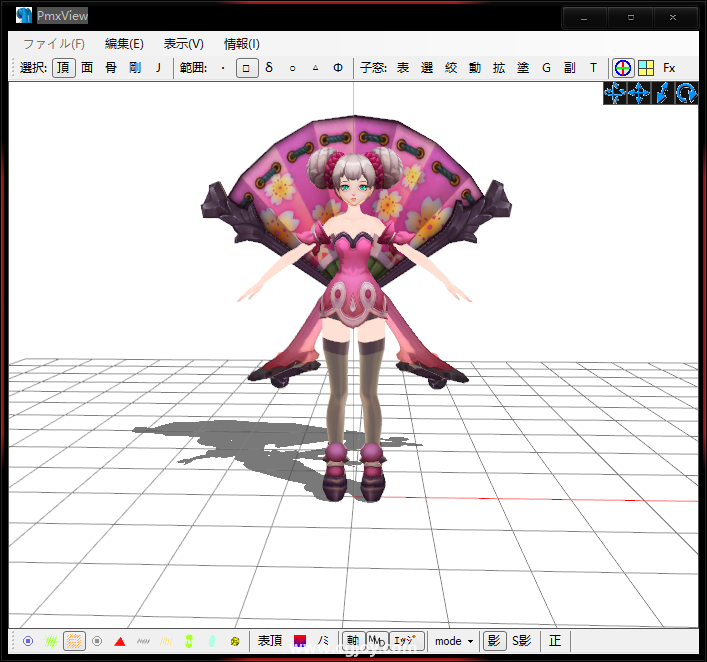
Task: Click the 骨 bone selection button
Action: point(111,68)
